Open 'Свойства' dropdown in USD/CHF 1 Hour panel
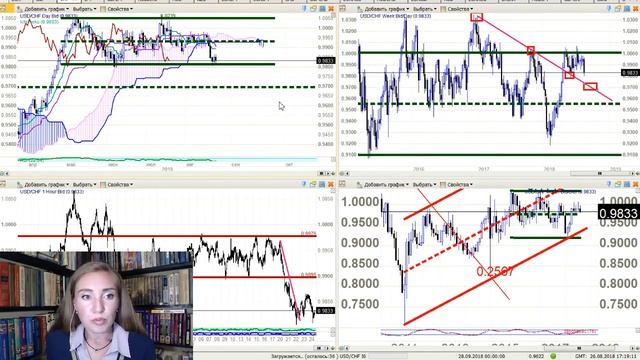This screenshot has height=360, width=640. pos(117,184)
